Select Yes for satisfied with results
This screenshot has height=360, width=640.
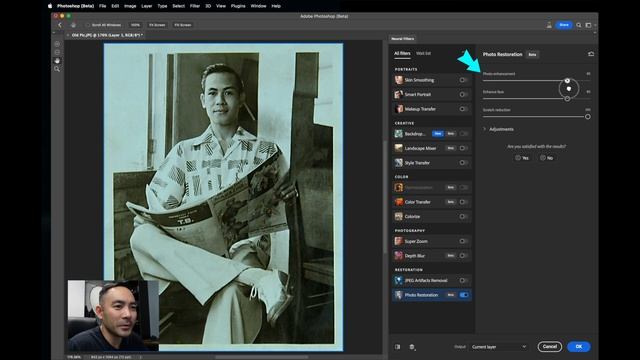[x=522, y=158]
